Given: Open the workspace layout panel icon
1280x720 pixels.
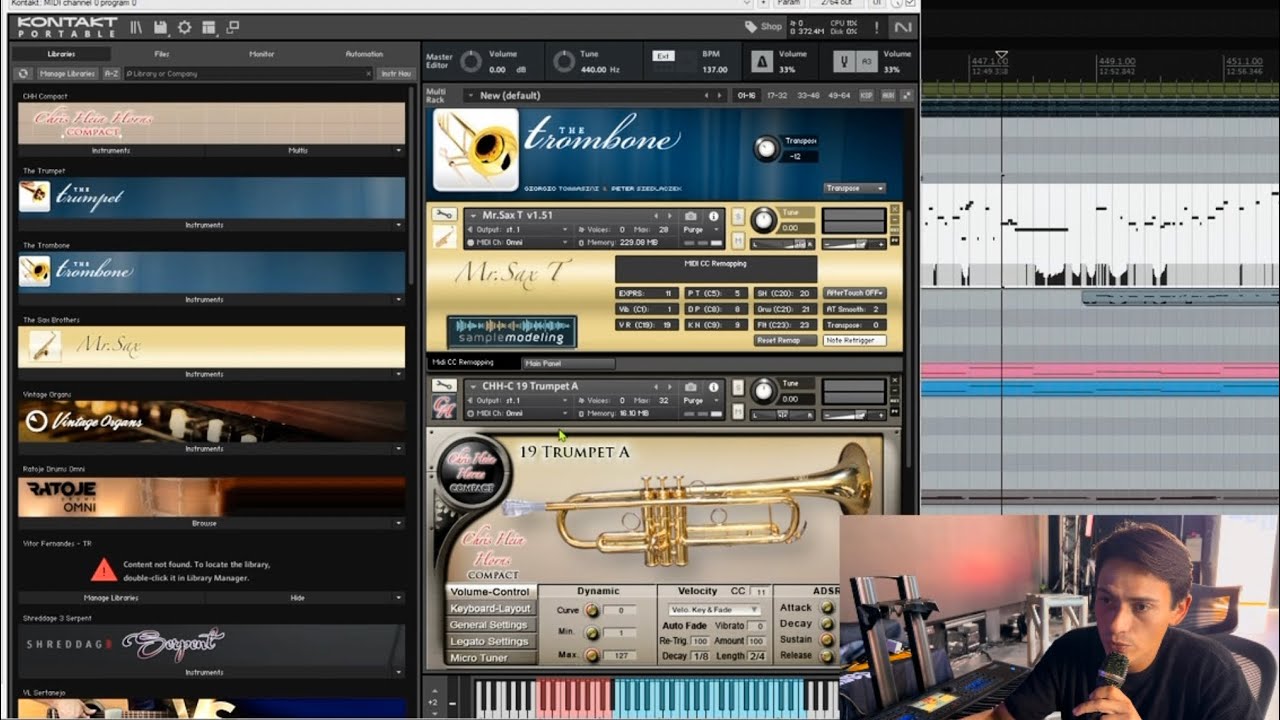Looking at the screenshot, I should click(209, 27).
